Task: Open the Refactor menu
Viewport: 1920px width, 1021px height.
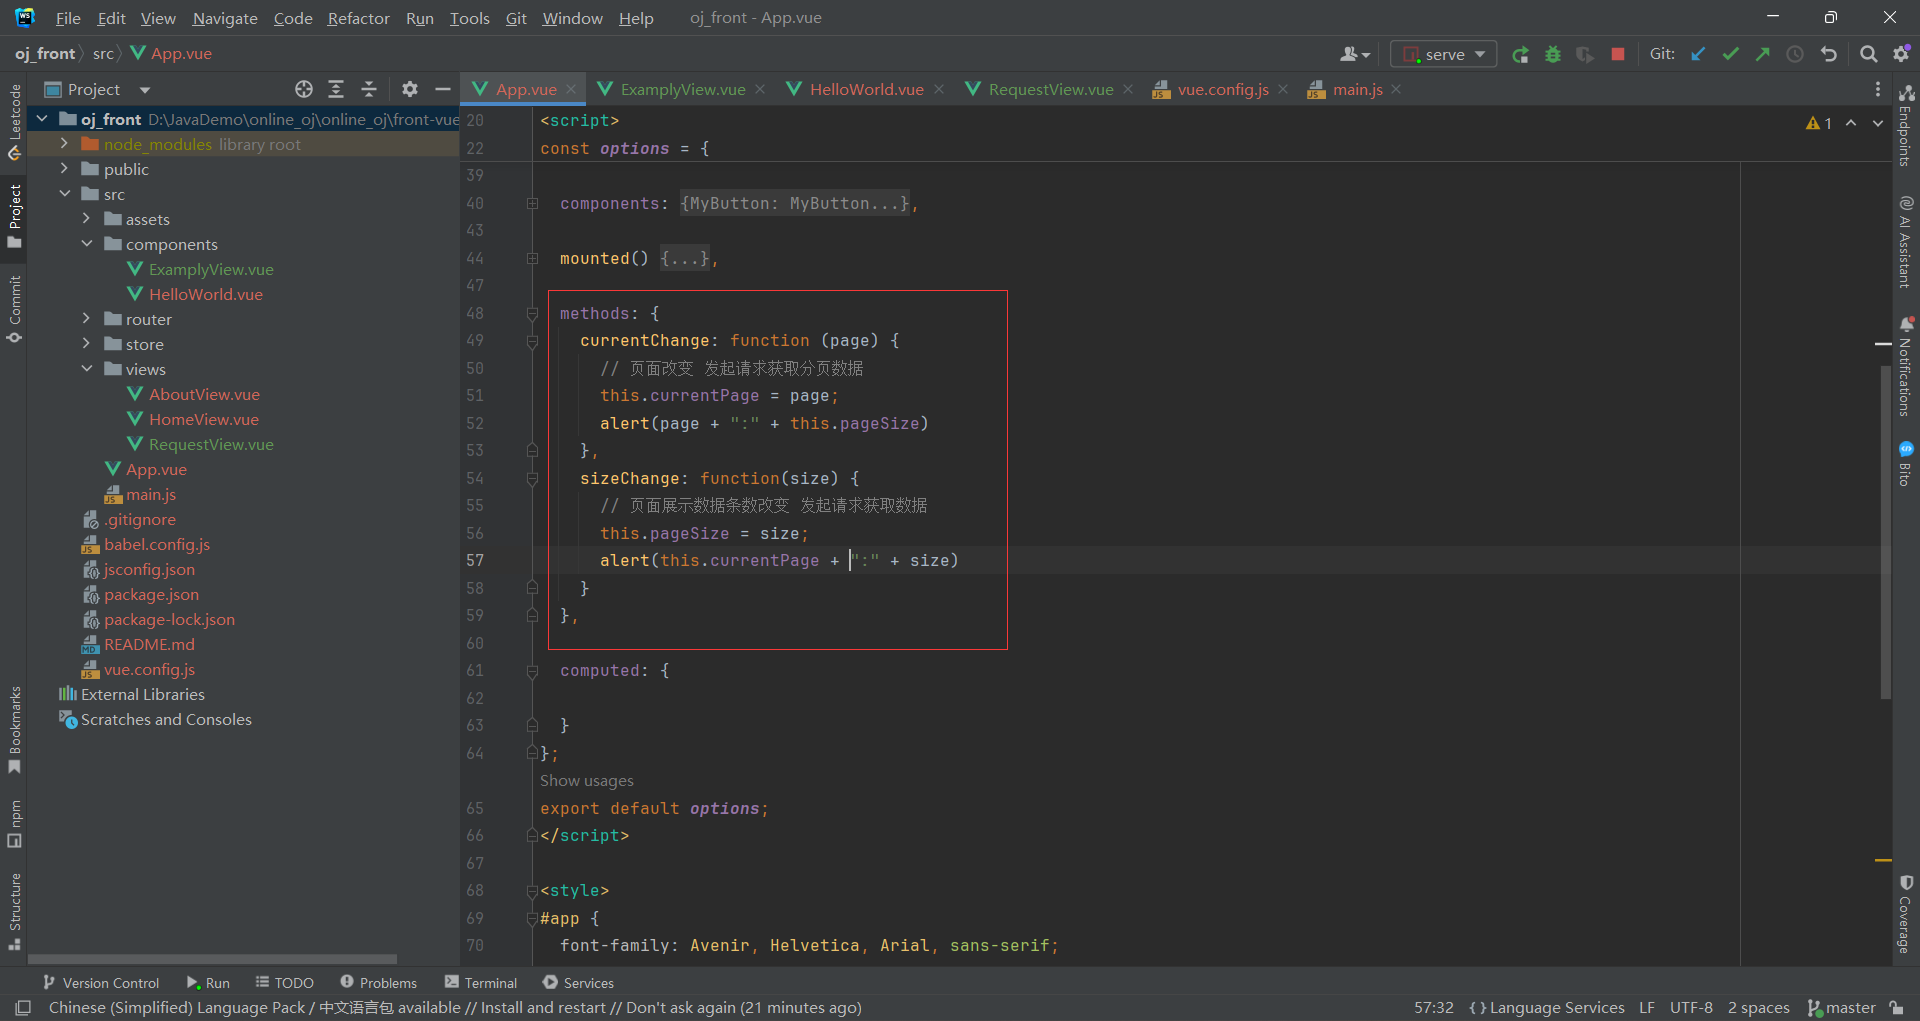Action: (358, 18)
